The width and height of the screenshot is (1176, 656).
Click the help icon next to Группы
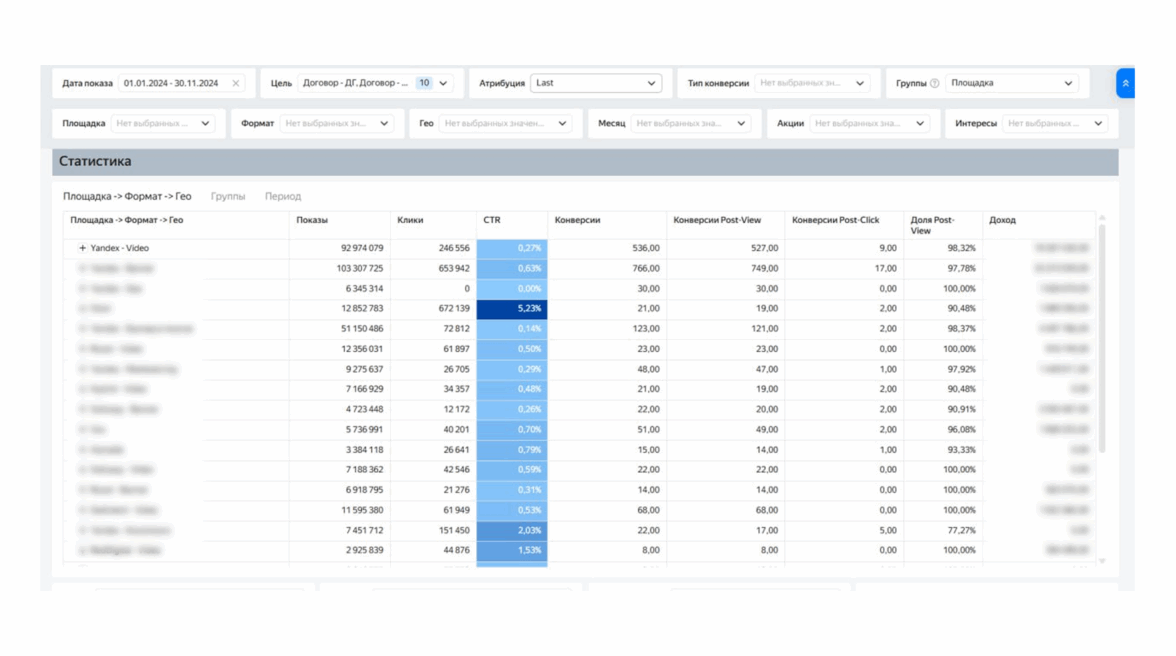click(x=935, y=84)
